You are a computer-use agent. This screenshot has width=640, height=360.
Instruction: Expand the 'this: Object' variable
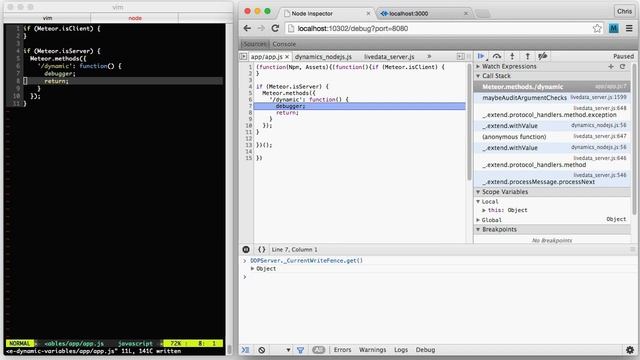[x=484, y=210]
